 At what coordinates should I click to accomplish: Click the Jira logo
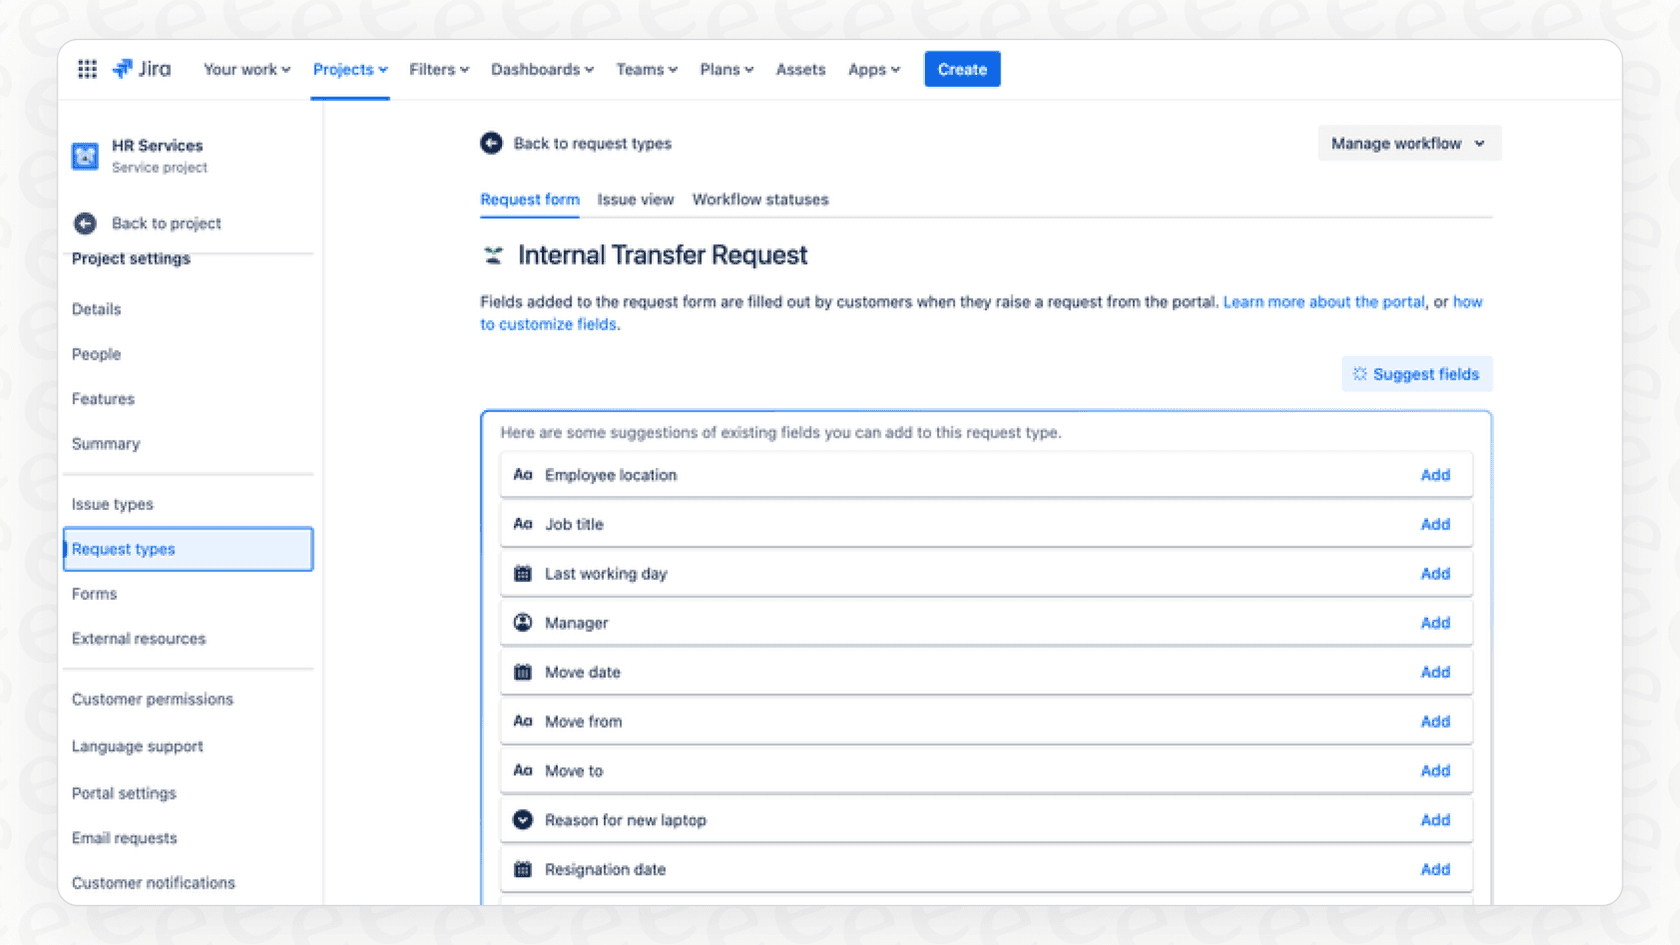(x=142, y=69)
